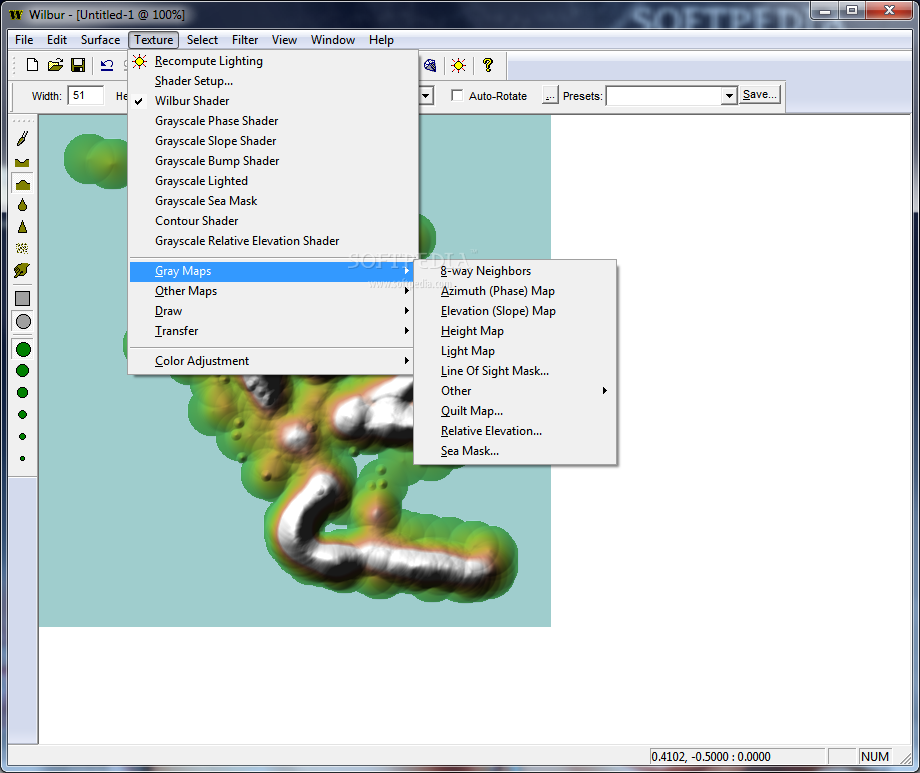
Task: Choose Light Map from the submenu
Action: [515, 351]
